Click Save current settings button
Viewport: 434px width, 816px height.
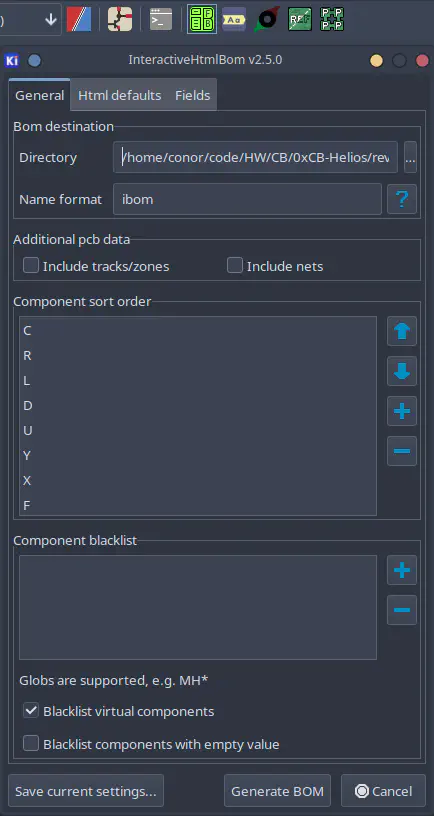[x=86, y=791]
